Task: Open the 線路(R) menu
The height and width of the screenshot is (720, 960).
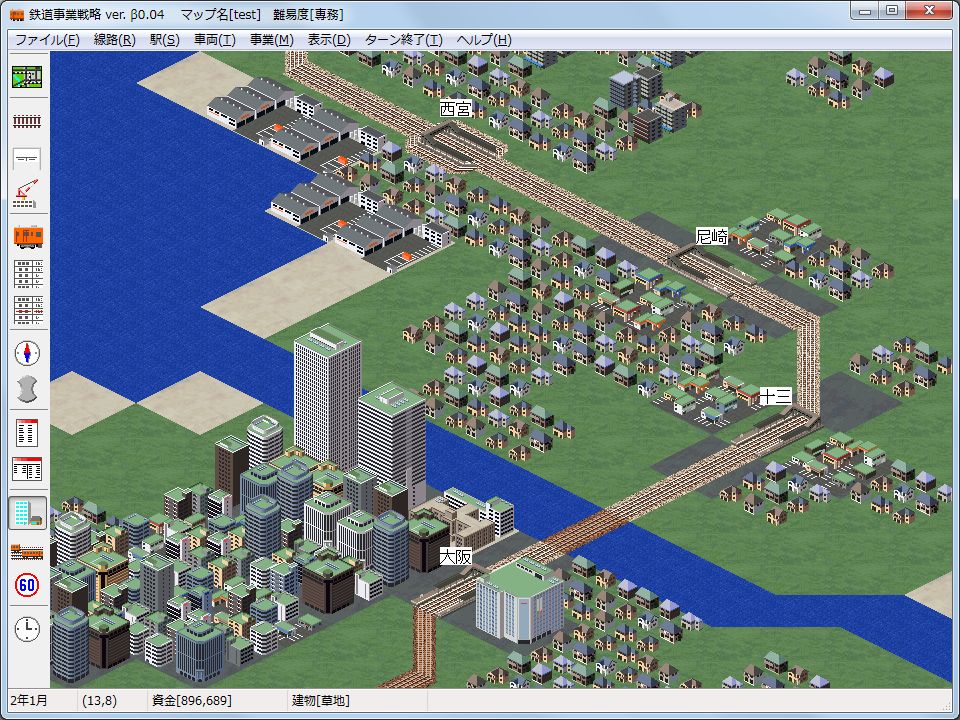Action: [114, 40]
